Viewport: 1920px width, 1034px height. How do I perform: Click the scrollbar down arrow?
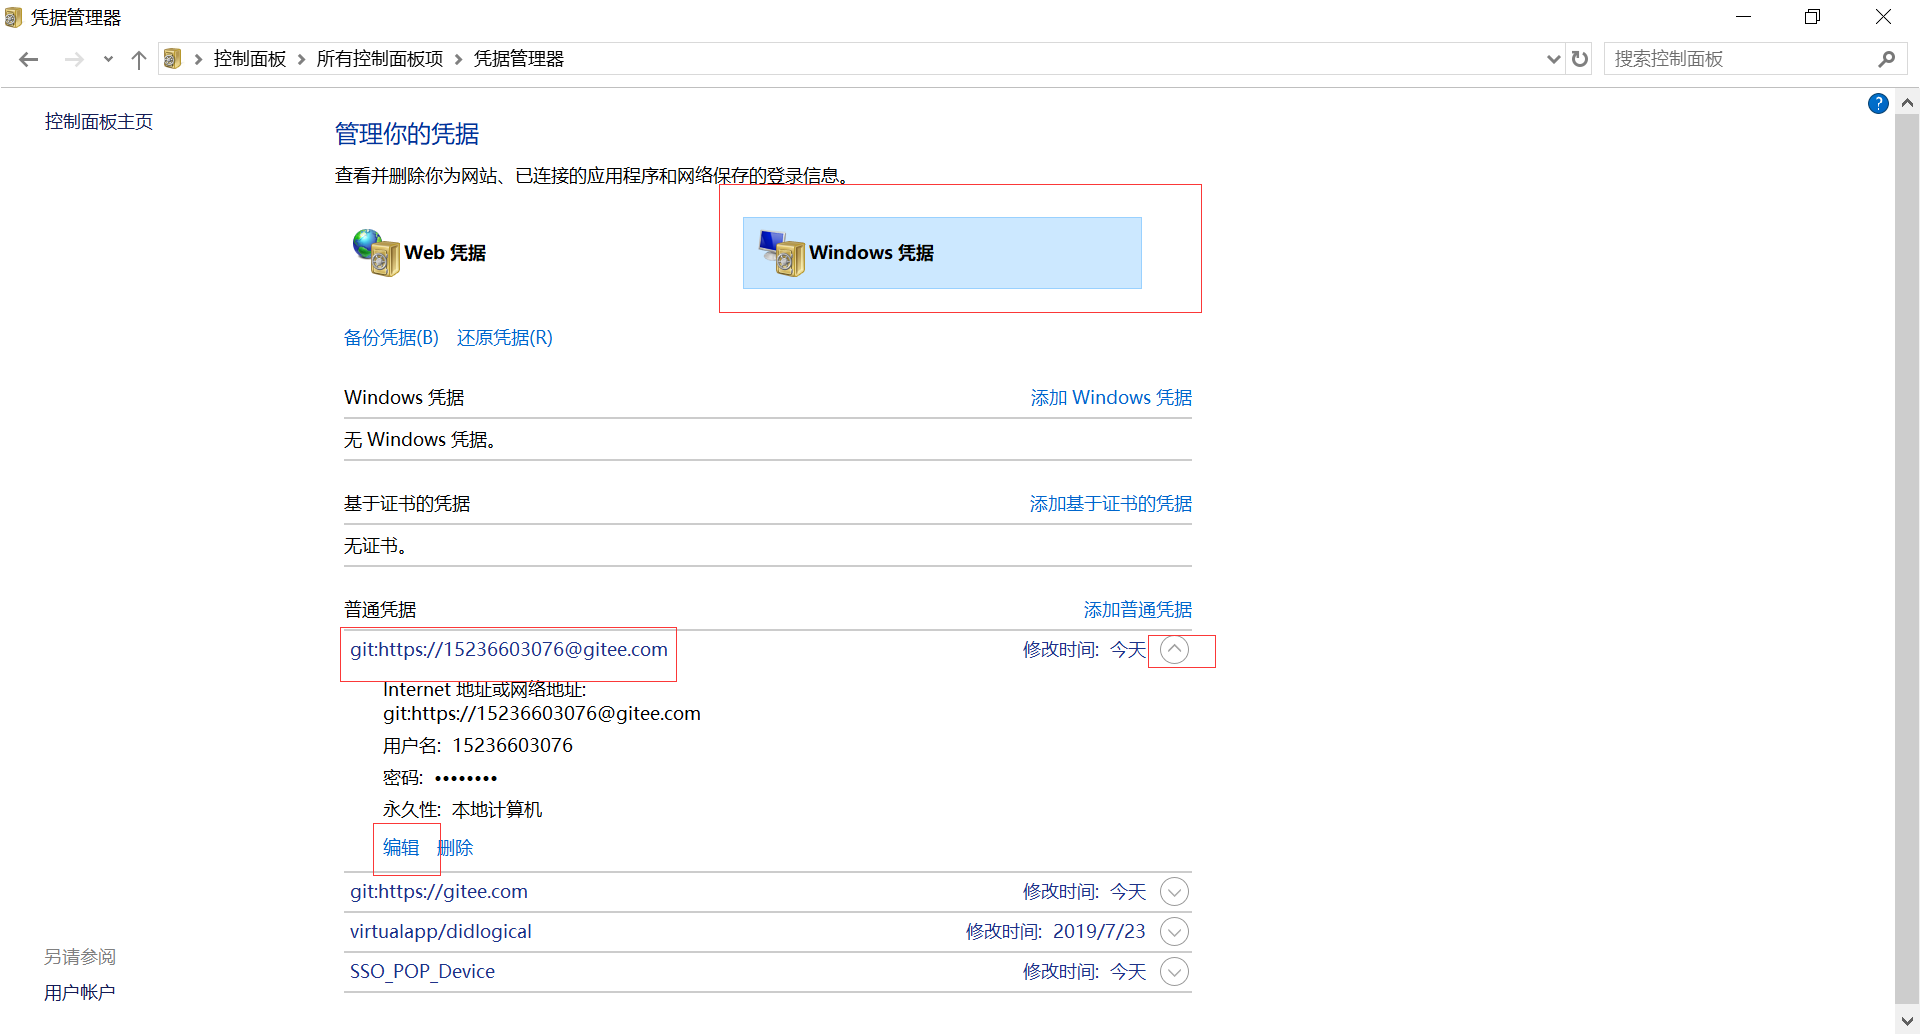click(x=1907, y=1021)
